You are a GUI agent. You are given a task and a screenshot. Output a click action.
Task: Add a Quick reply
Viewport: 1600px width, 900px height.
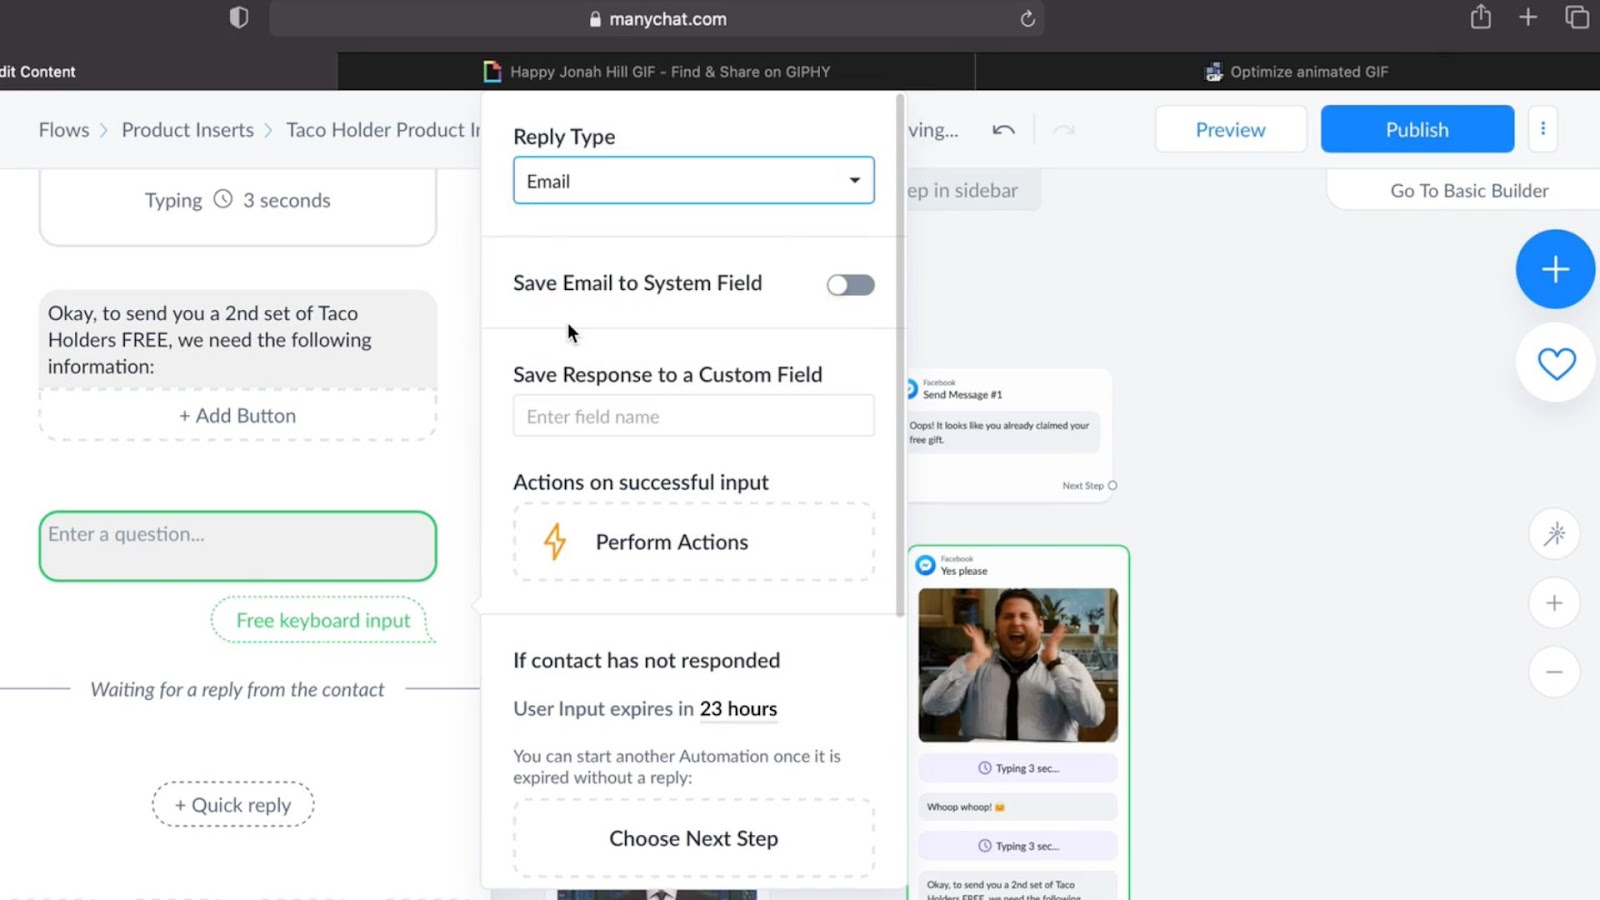pyautogui.click(x=233, y=805)
